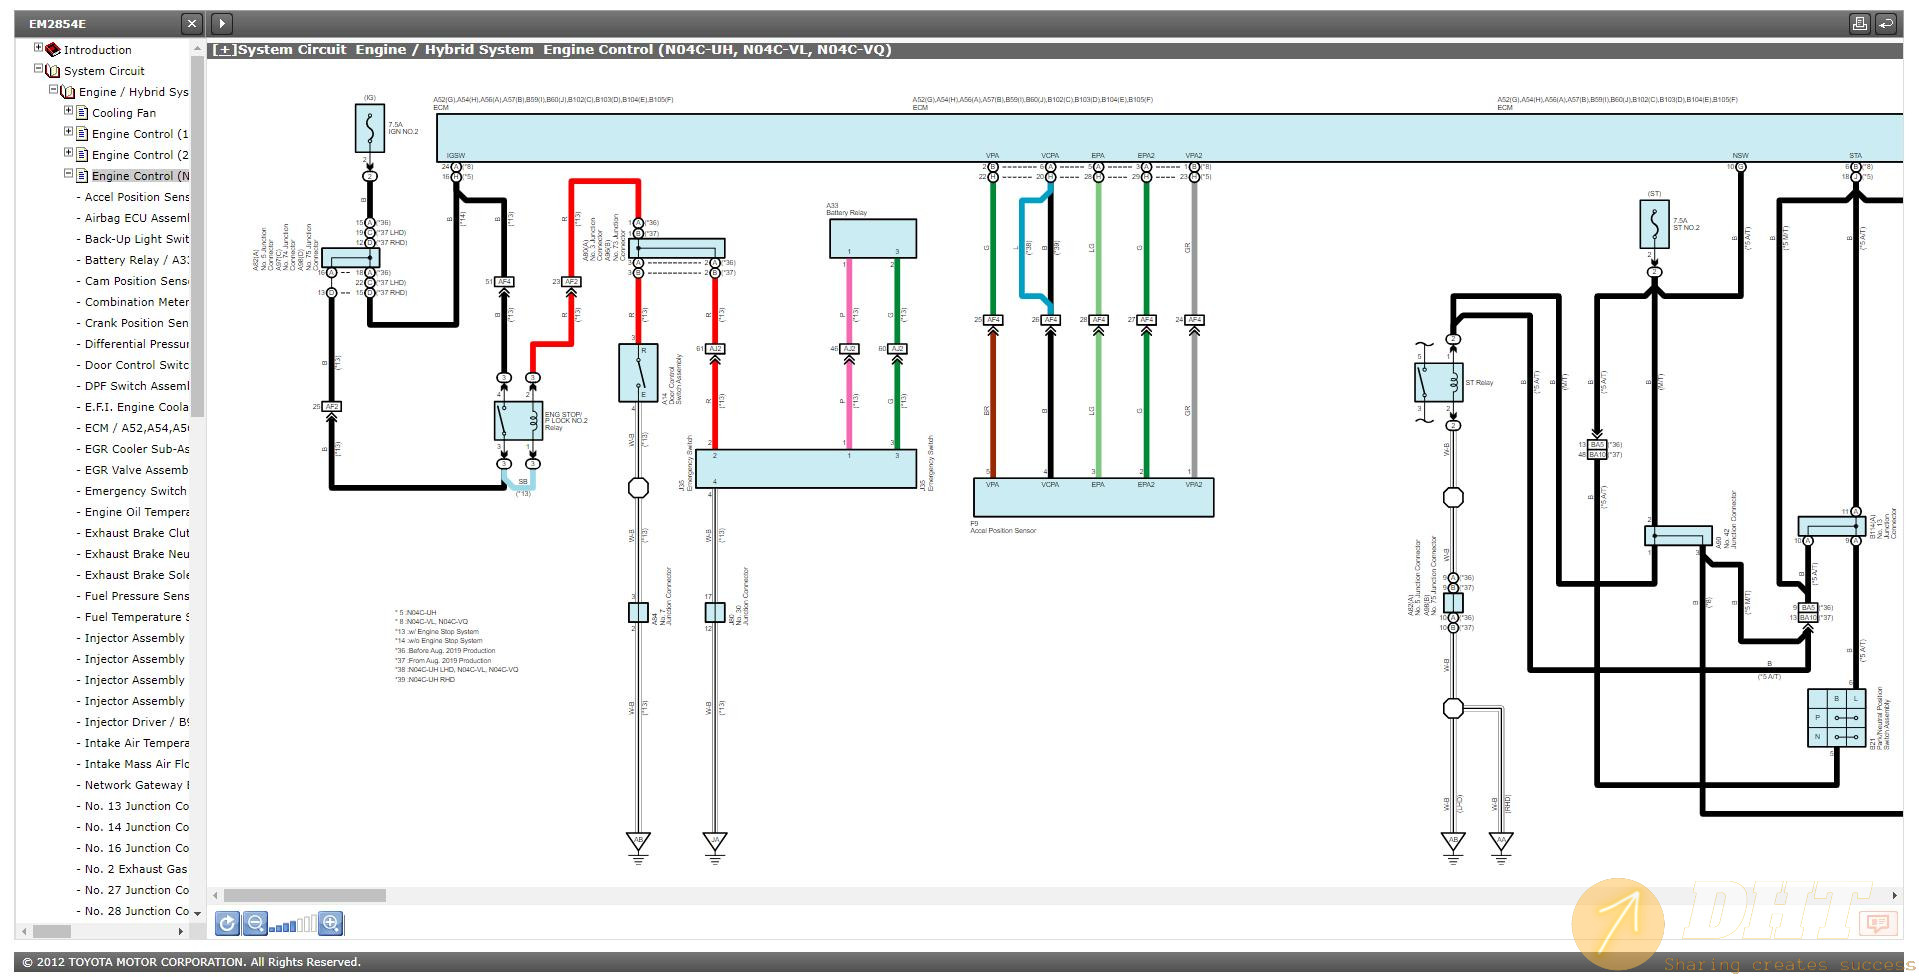Open Back-Up Light Swit entry
This screenshot has width=1919, height=977.
(137, 239)
